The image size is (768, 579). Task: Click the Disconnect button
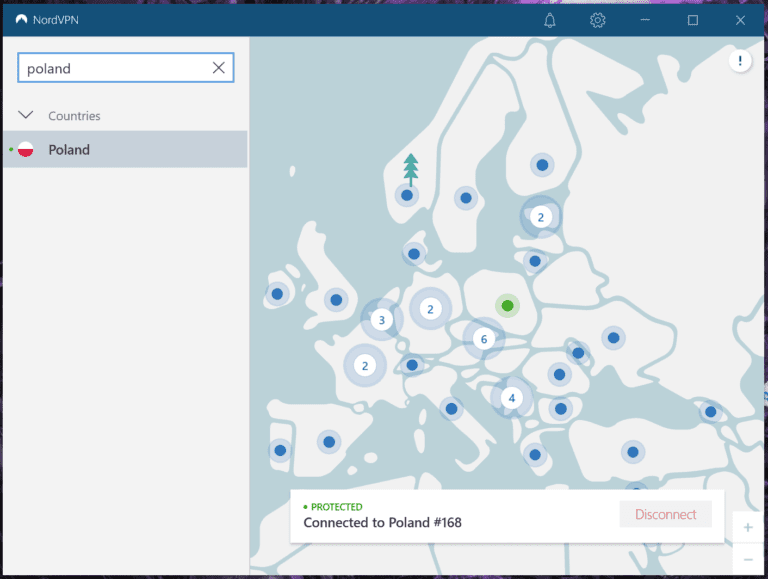(x=665, y=514)
